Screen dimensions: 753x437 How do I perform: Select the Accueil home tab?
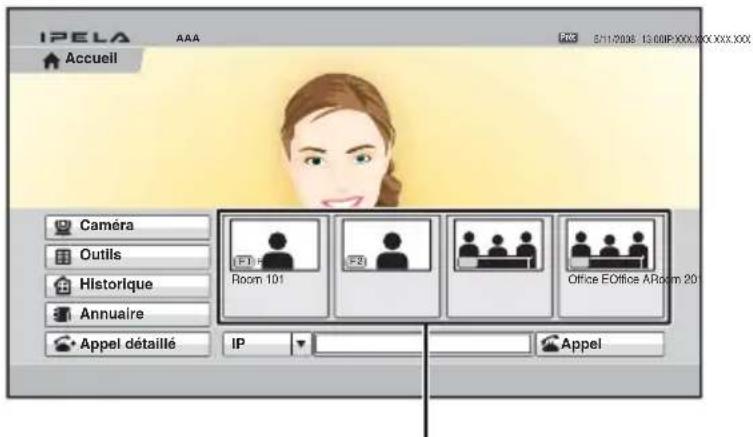(77, 60)
